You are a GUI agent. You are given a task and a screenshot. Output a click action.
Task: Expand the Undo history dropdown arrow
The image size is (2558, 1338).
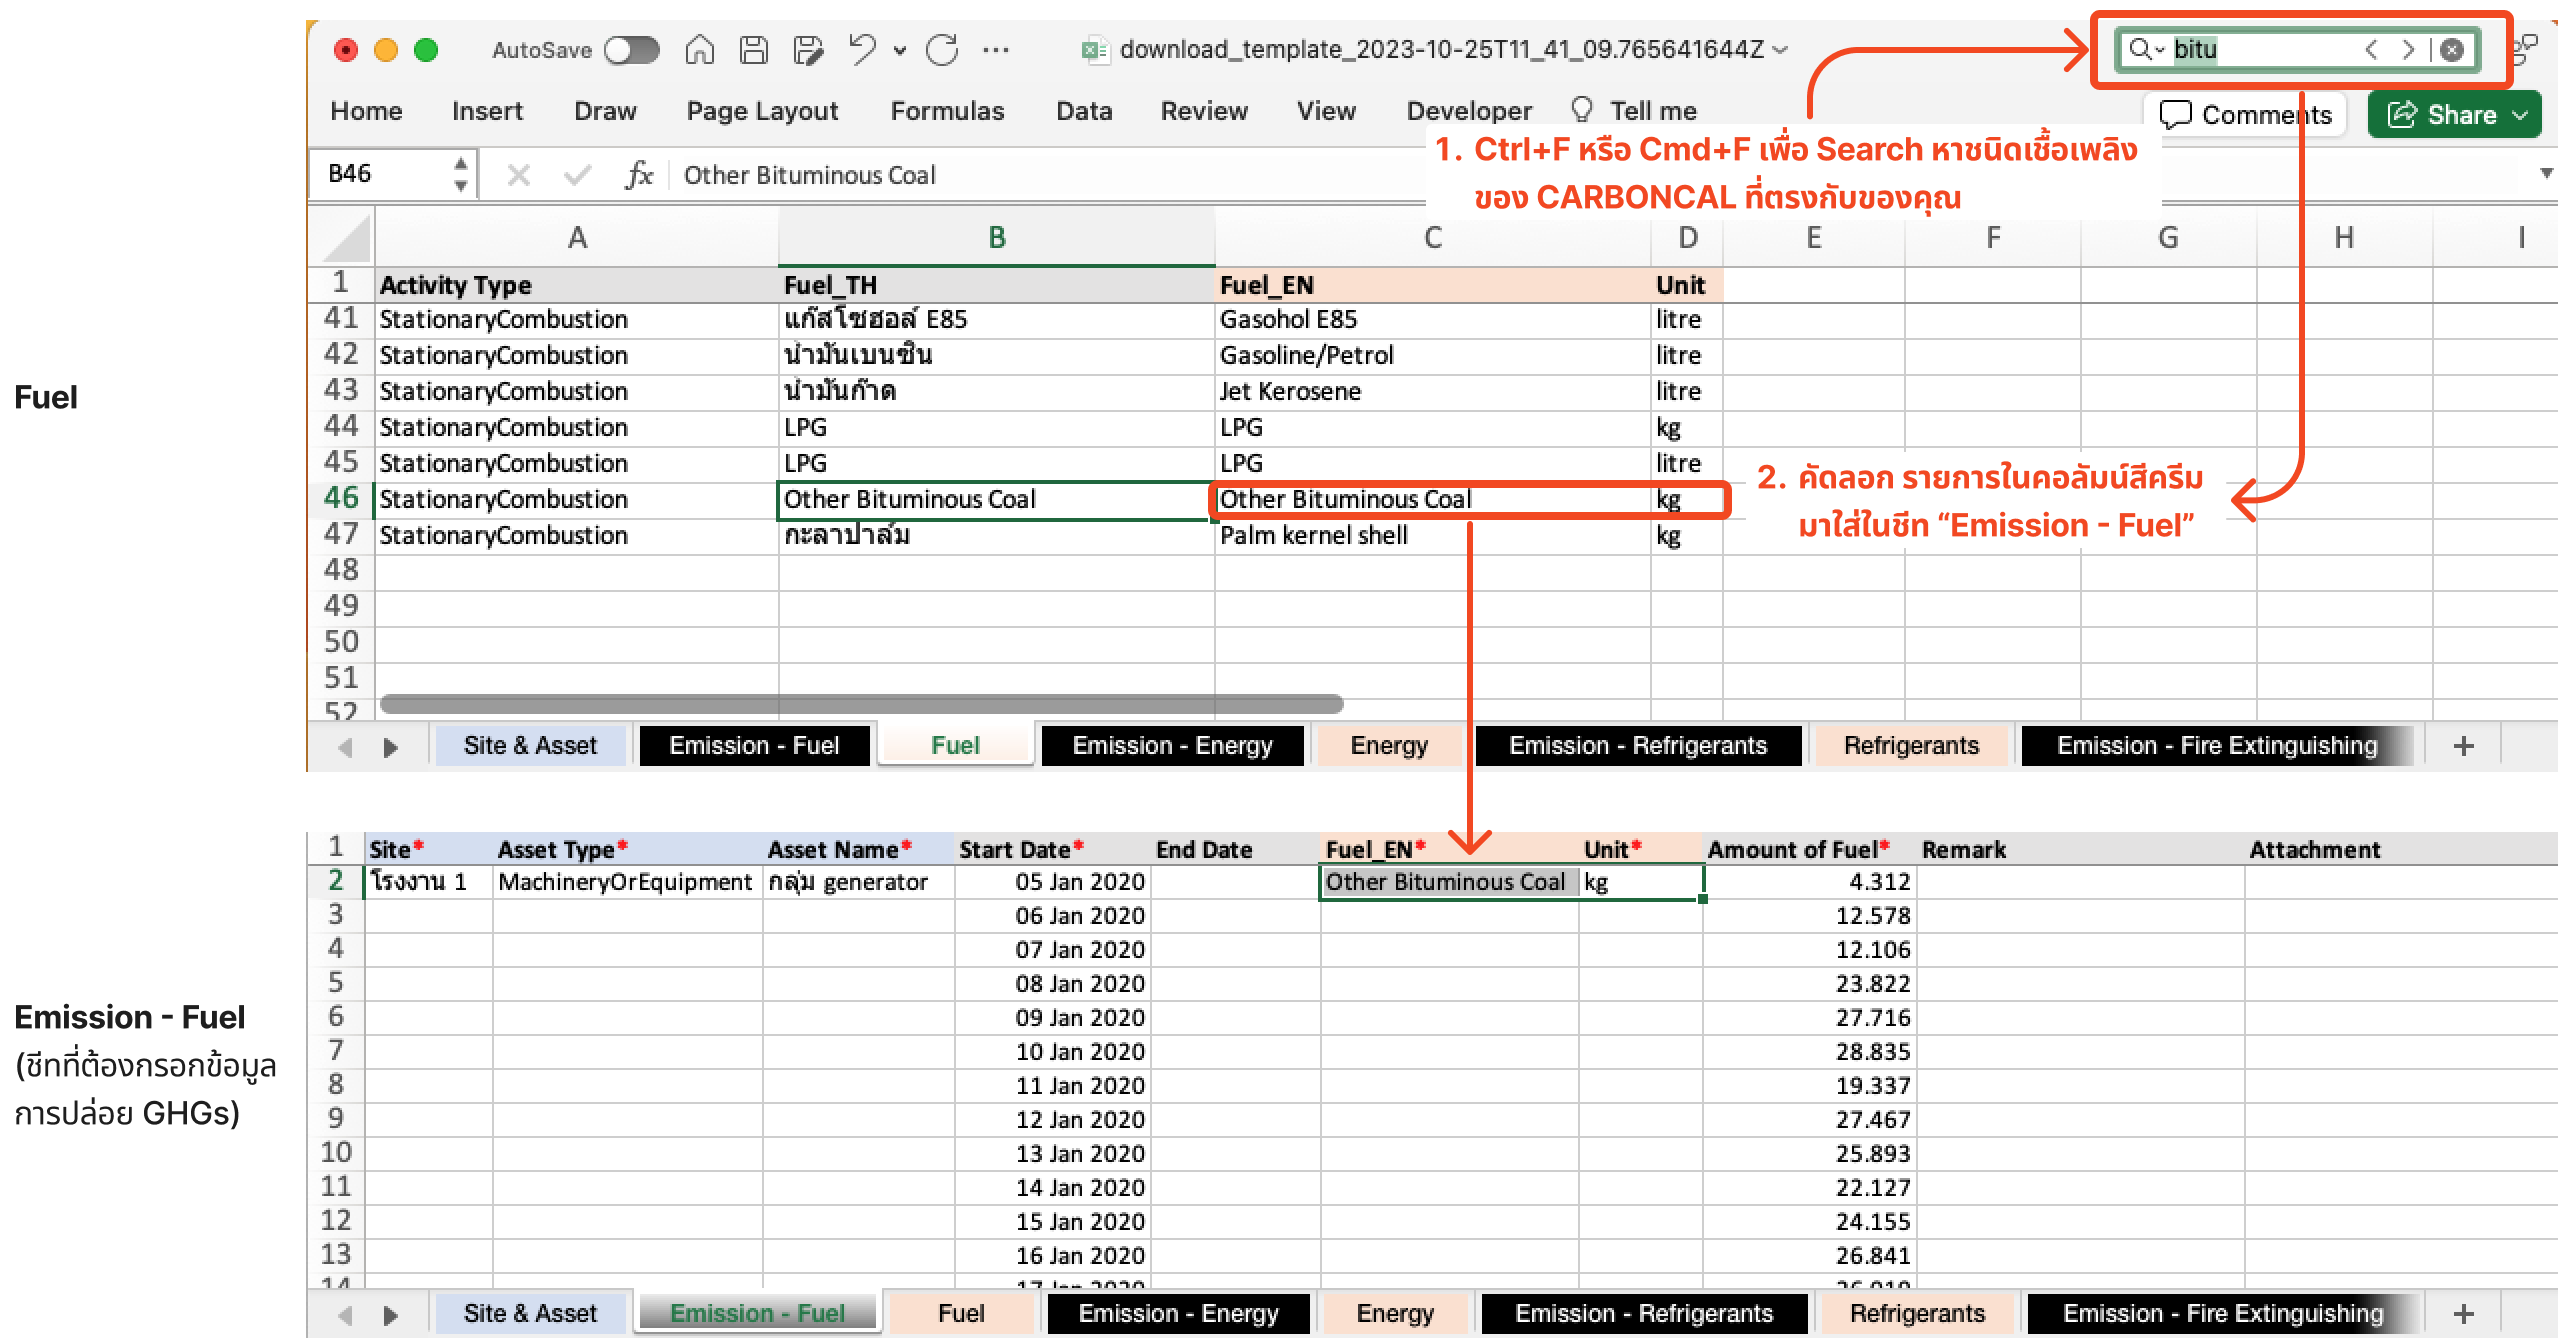pyautogui.click(x=900, y=50)
